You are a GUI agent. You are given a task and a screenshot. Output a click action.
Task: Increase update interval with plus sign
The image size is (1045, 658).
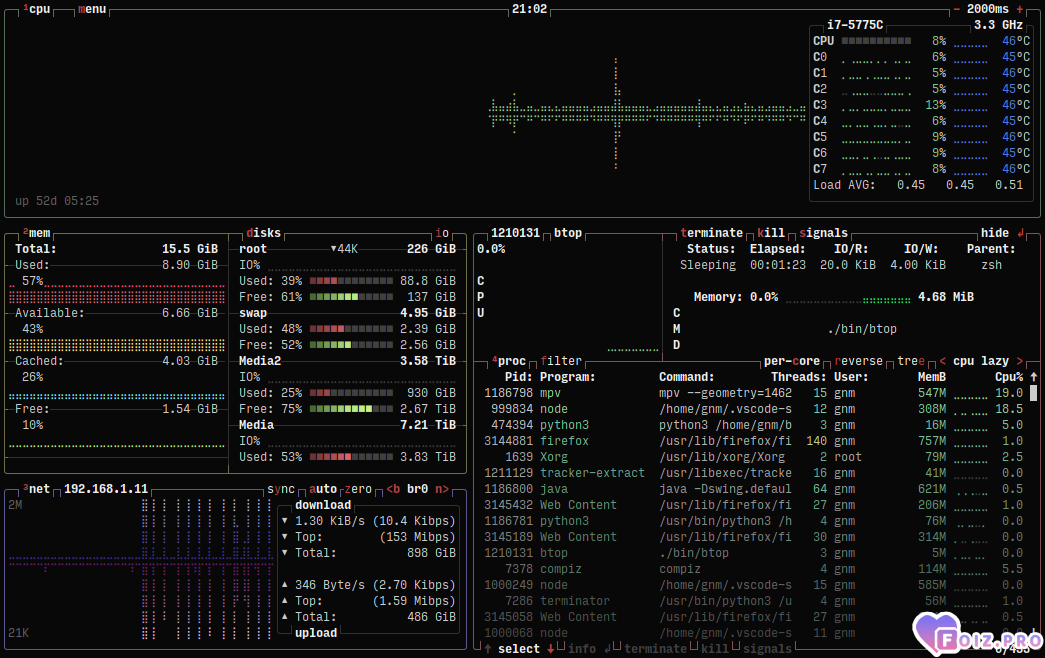pyautogui.click(x=1020, y=9)
